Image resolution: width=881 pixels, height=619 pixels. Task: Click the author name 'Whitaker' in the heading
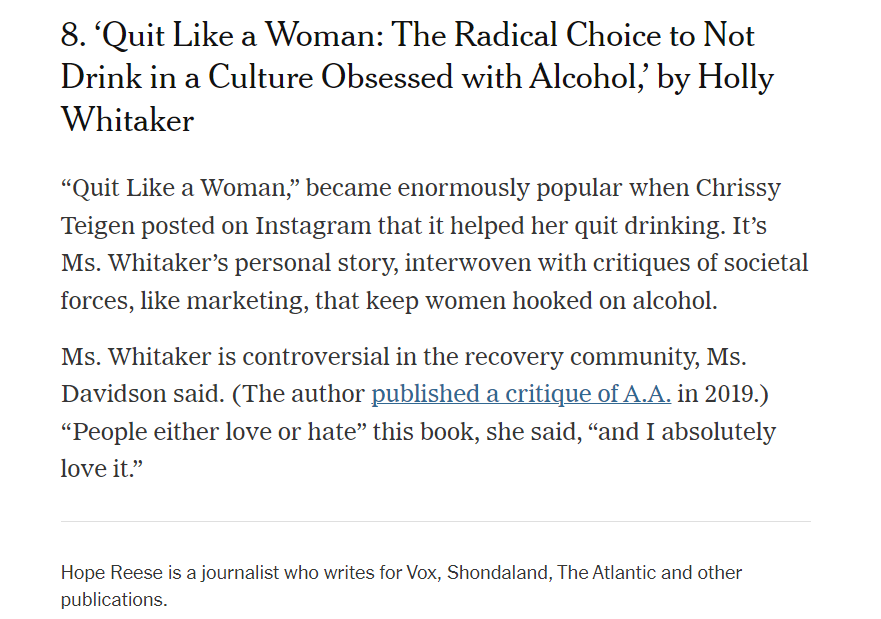point(128,120)
